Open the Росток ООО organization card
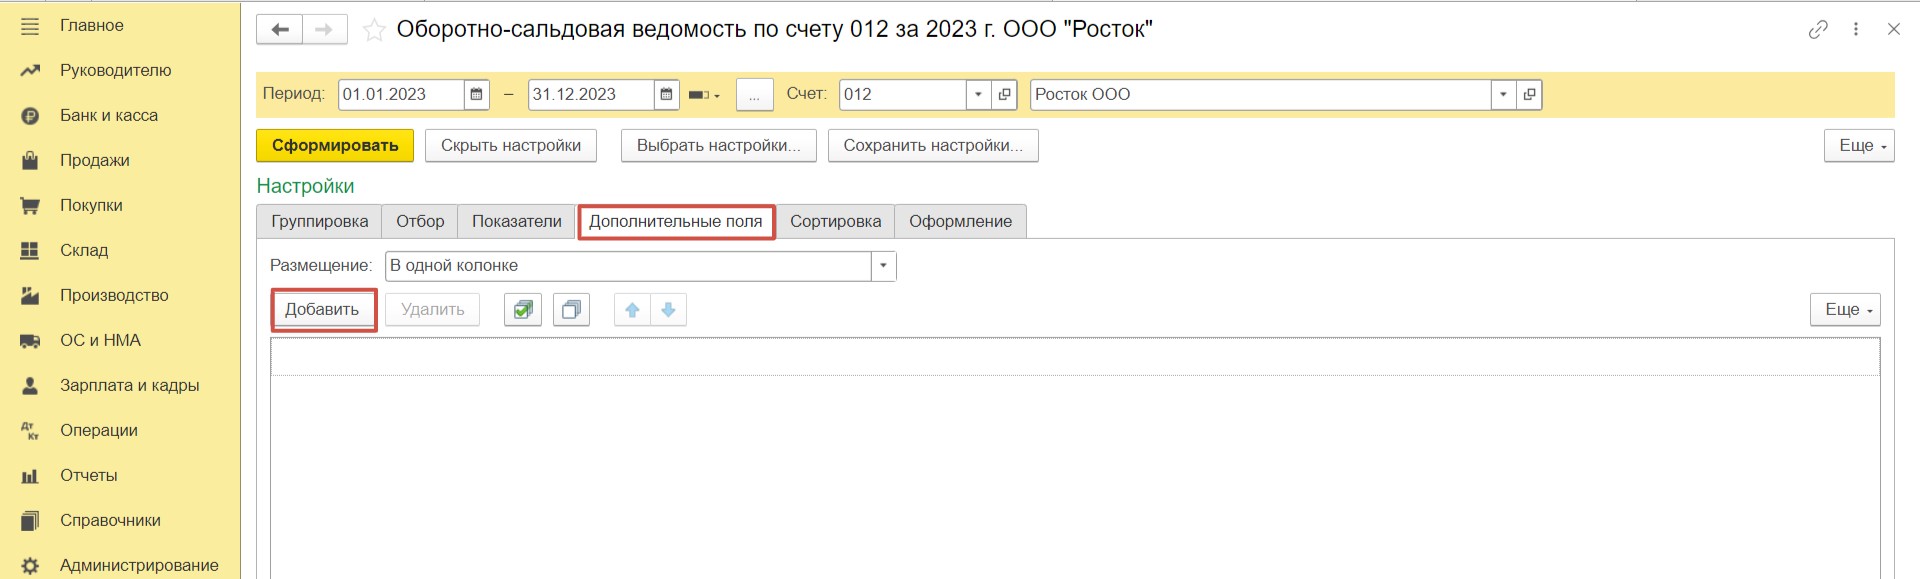 [x=1529, y=95]
